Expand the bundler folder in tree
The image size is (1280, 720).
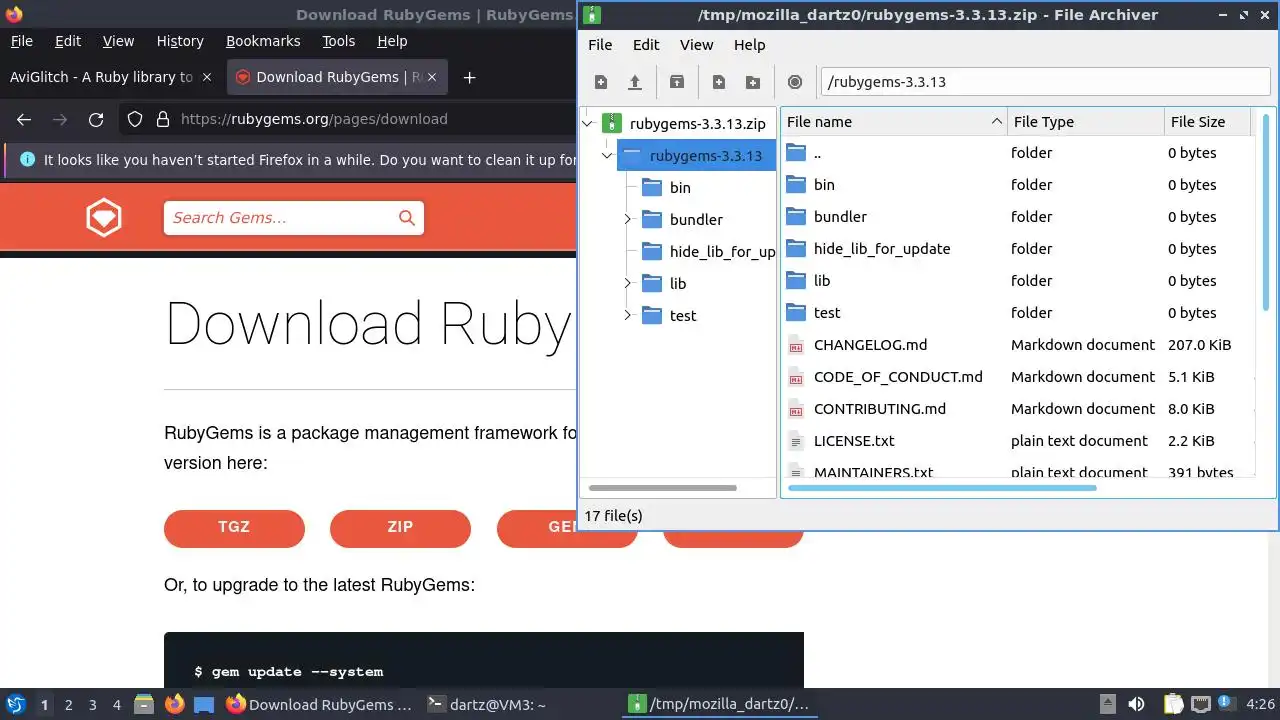pos(628,220)
